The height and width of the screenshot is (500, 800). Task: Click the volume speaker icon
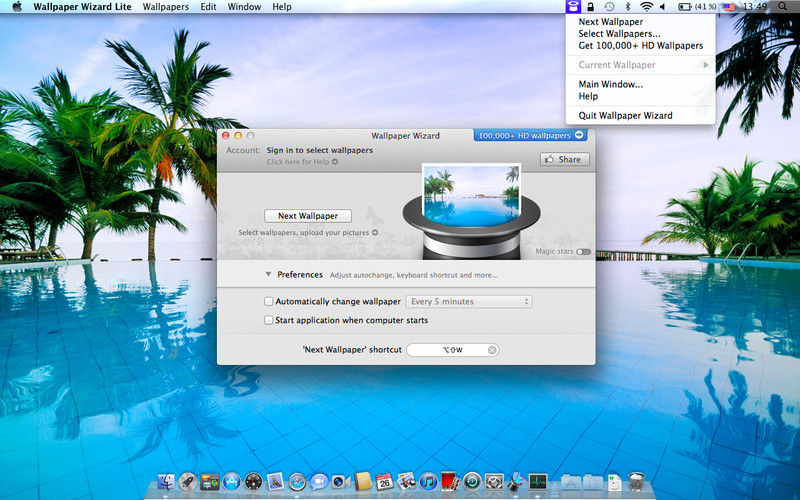663,7
